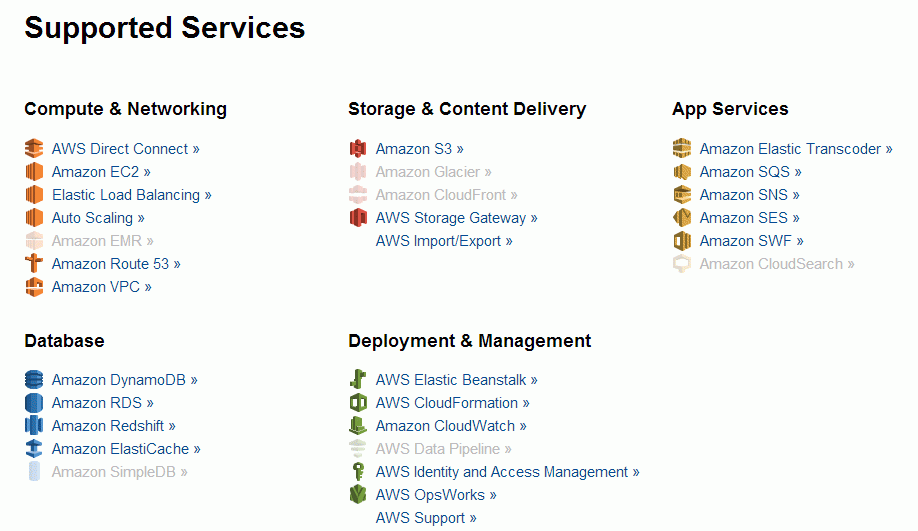The height and width of the screenshot is (531, 918).
Task: Select the greyed Amazon CloudFront link
Action: click(447, 194)
